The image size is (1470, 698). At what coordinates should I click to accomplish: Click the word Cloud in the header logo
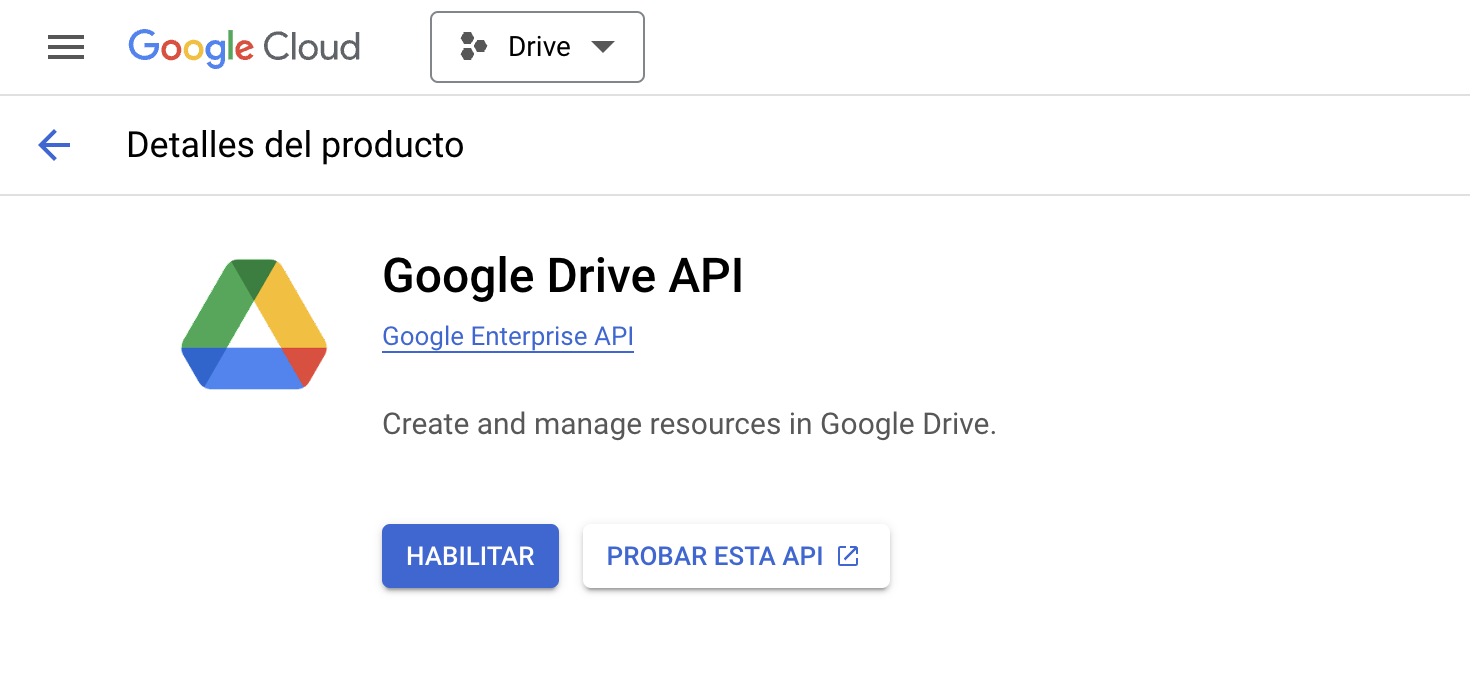[311, 47]
